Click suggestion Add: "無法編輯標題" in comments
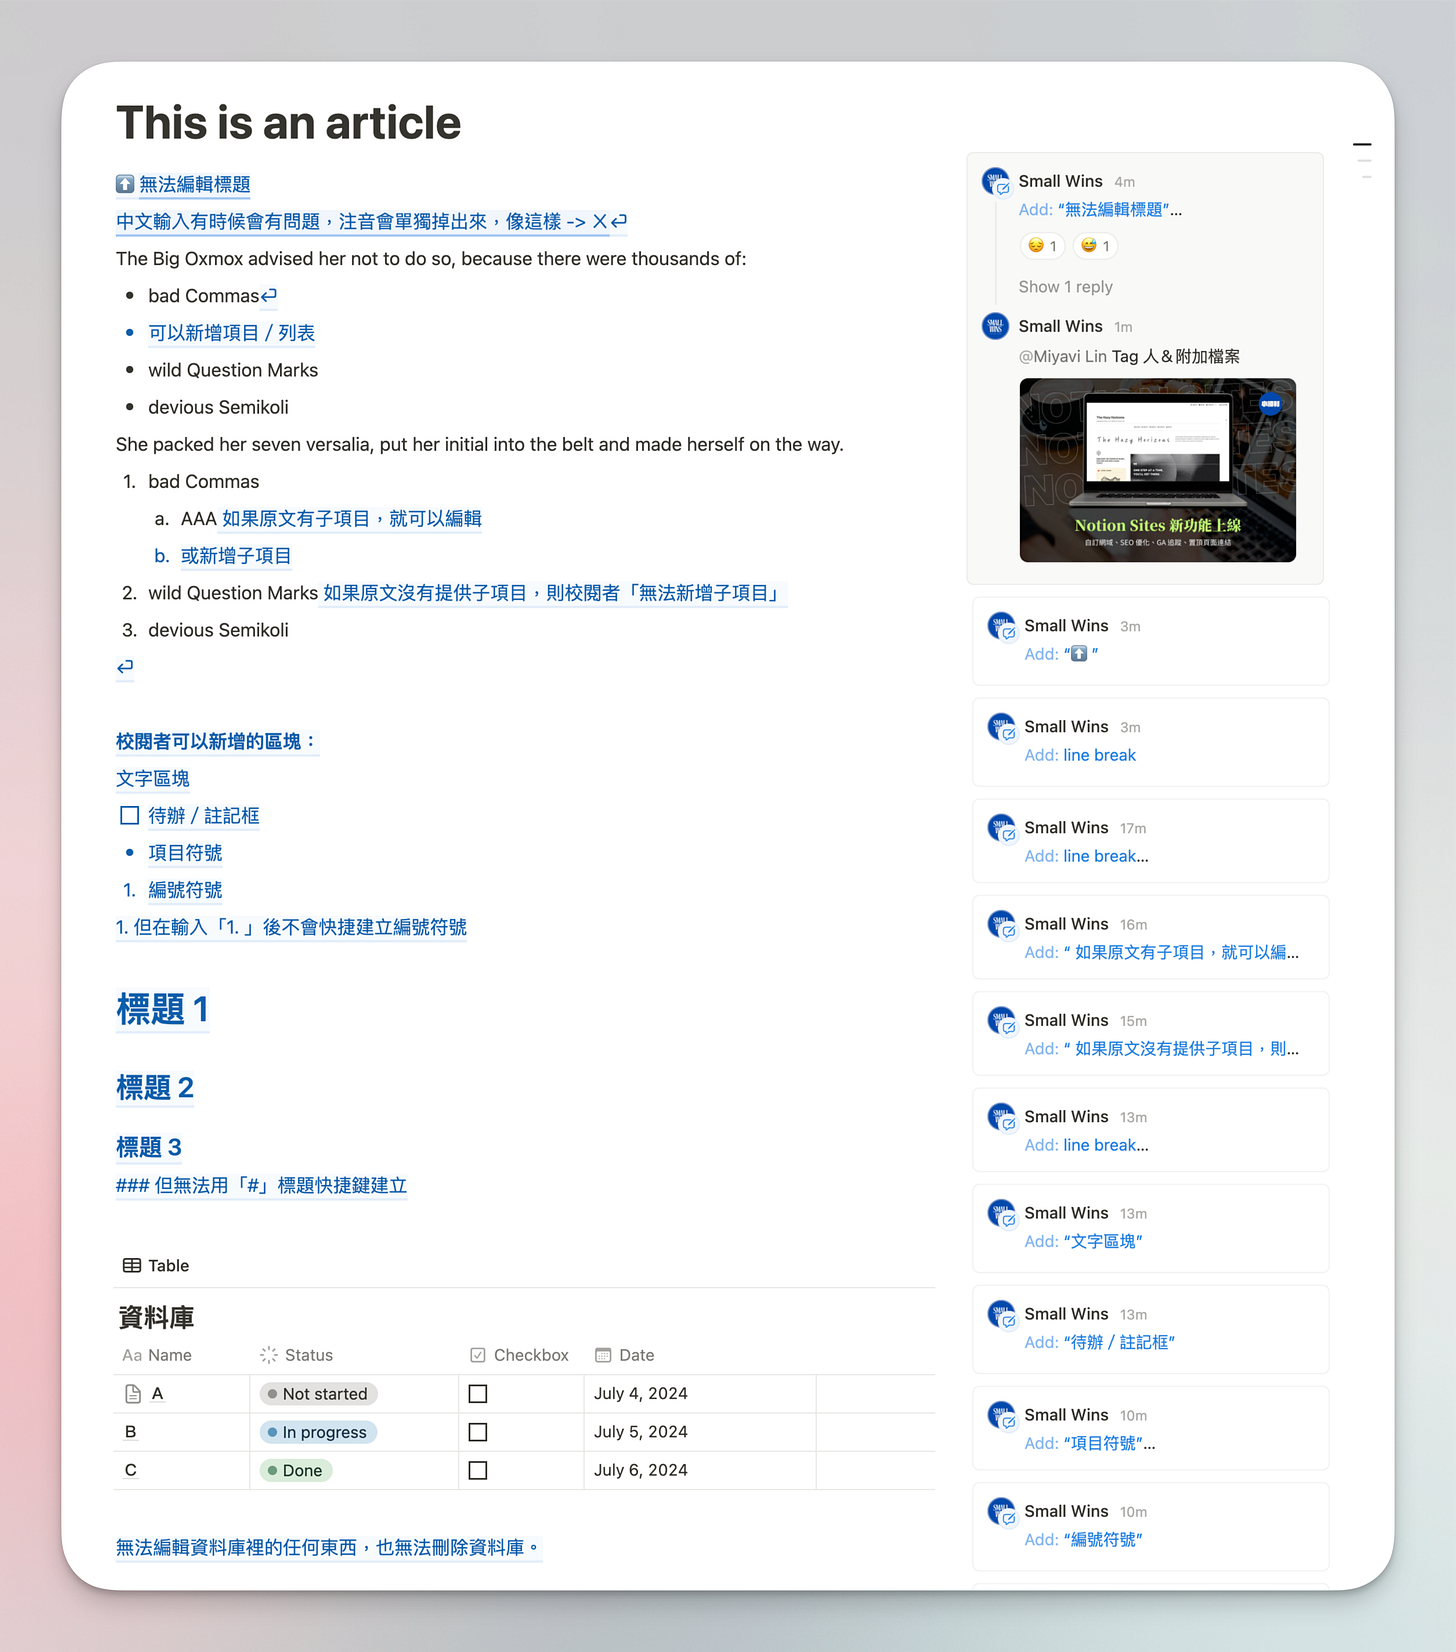This screenshot has height=1652, width=1456. coord(1100,210)
